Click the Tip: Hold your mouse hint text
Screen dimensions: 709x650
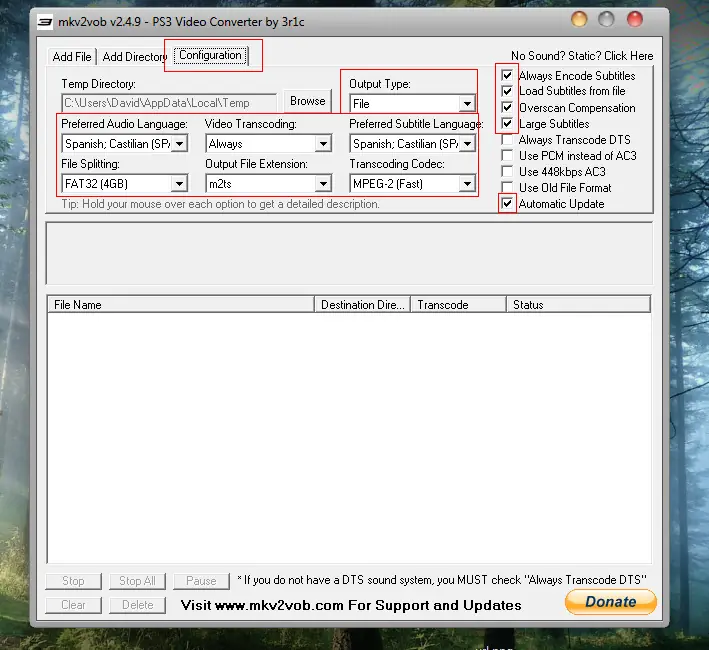pos(221,204)
